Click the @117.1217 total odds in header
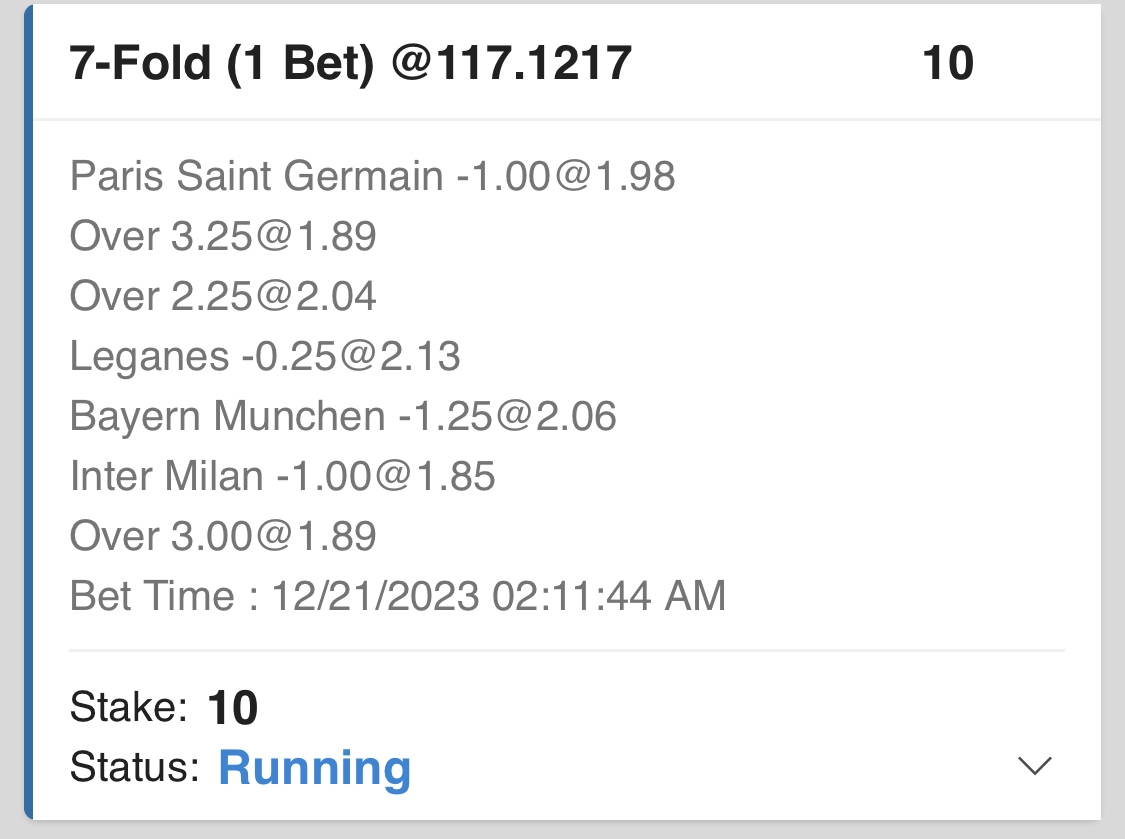1125x839 pixels. click(x=512, y=64)
